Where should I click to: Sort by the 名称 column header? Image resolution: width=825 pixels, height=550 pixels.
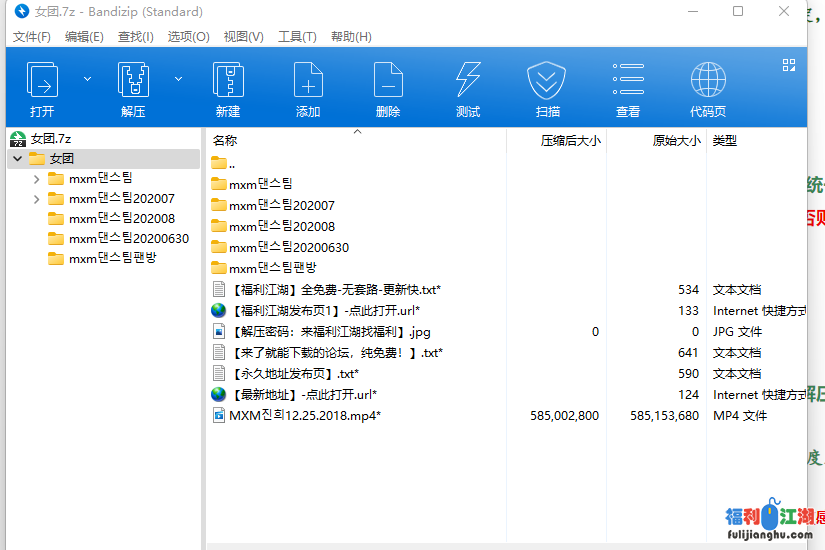point(226,141)
